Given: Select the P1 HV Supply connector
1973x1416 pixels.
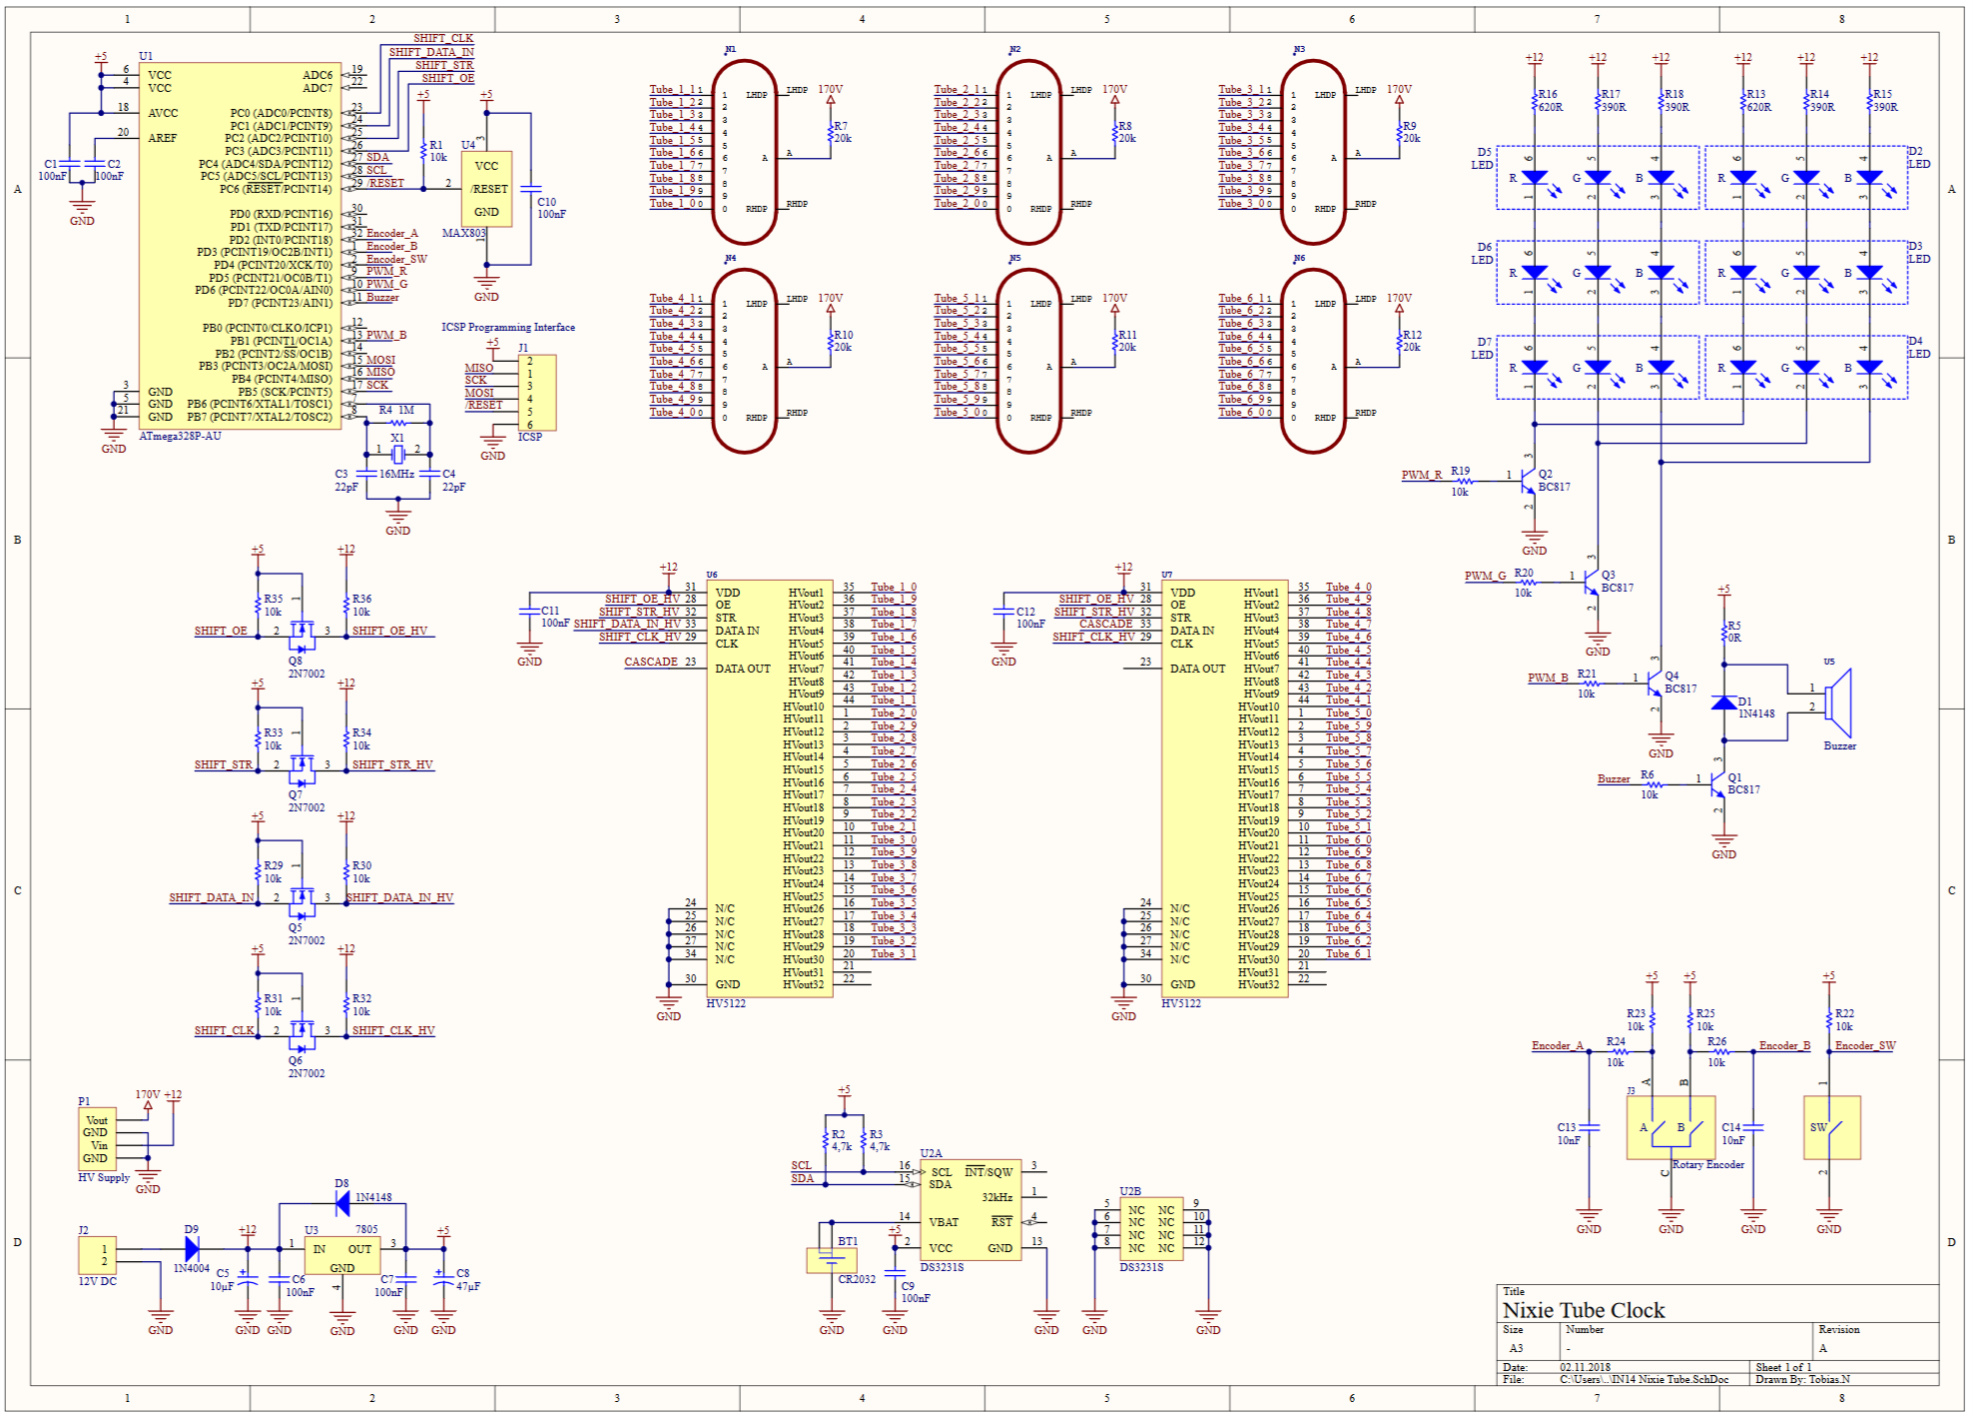Looking at the screenshot, I should tap(97, 1139).
